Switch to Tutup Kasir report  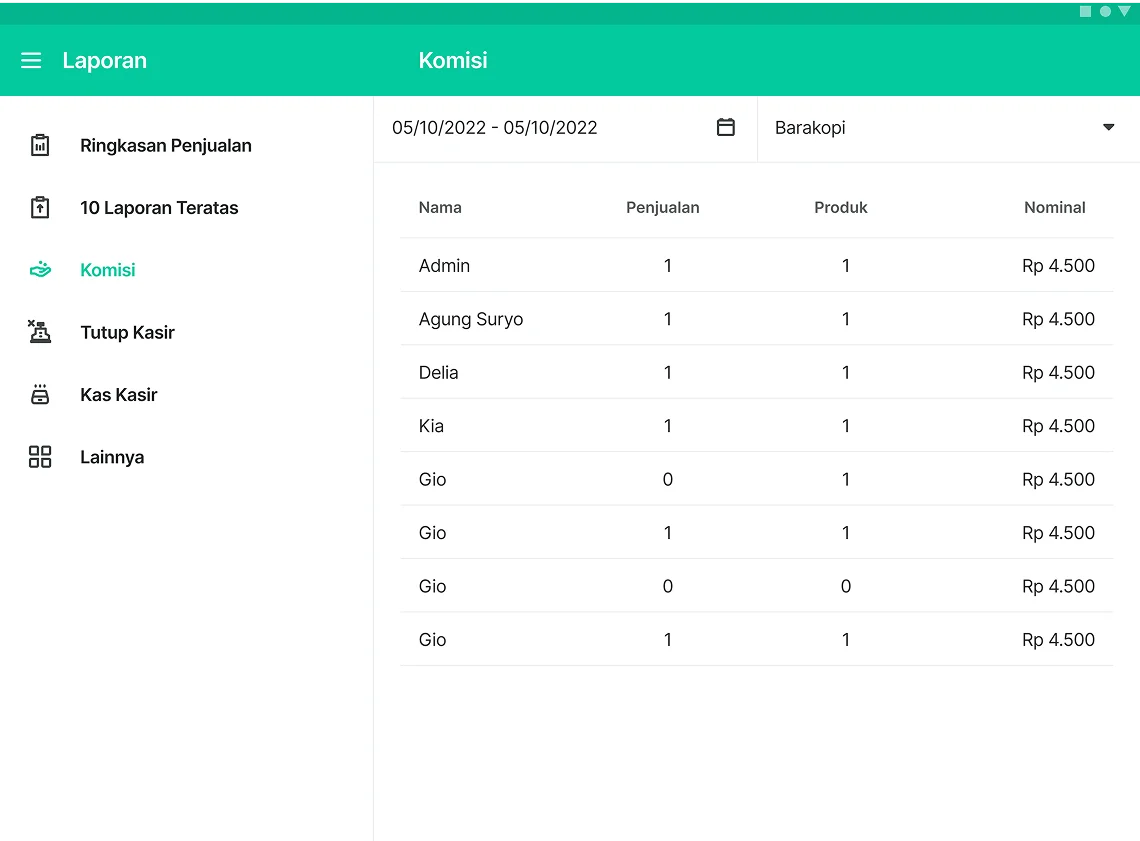click(x=127, y=333)
